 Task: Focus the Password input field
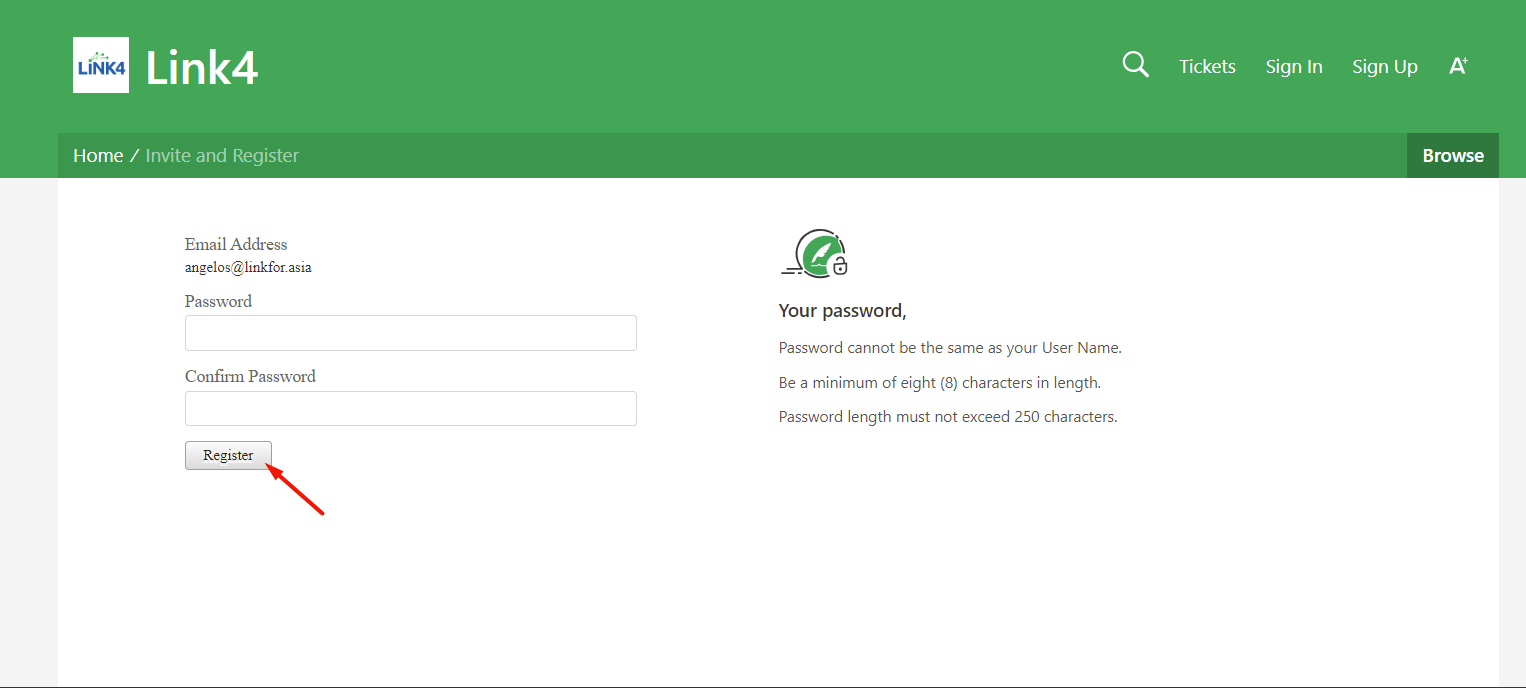[x=411, y=333]
